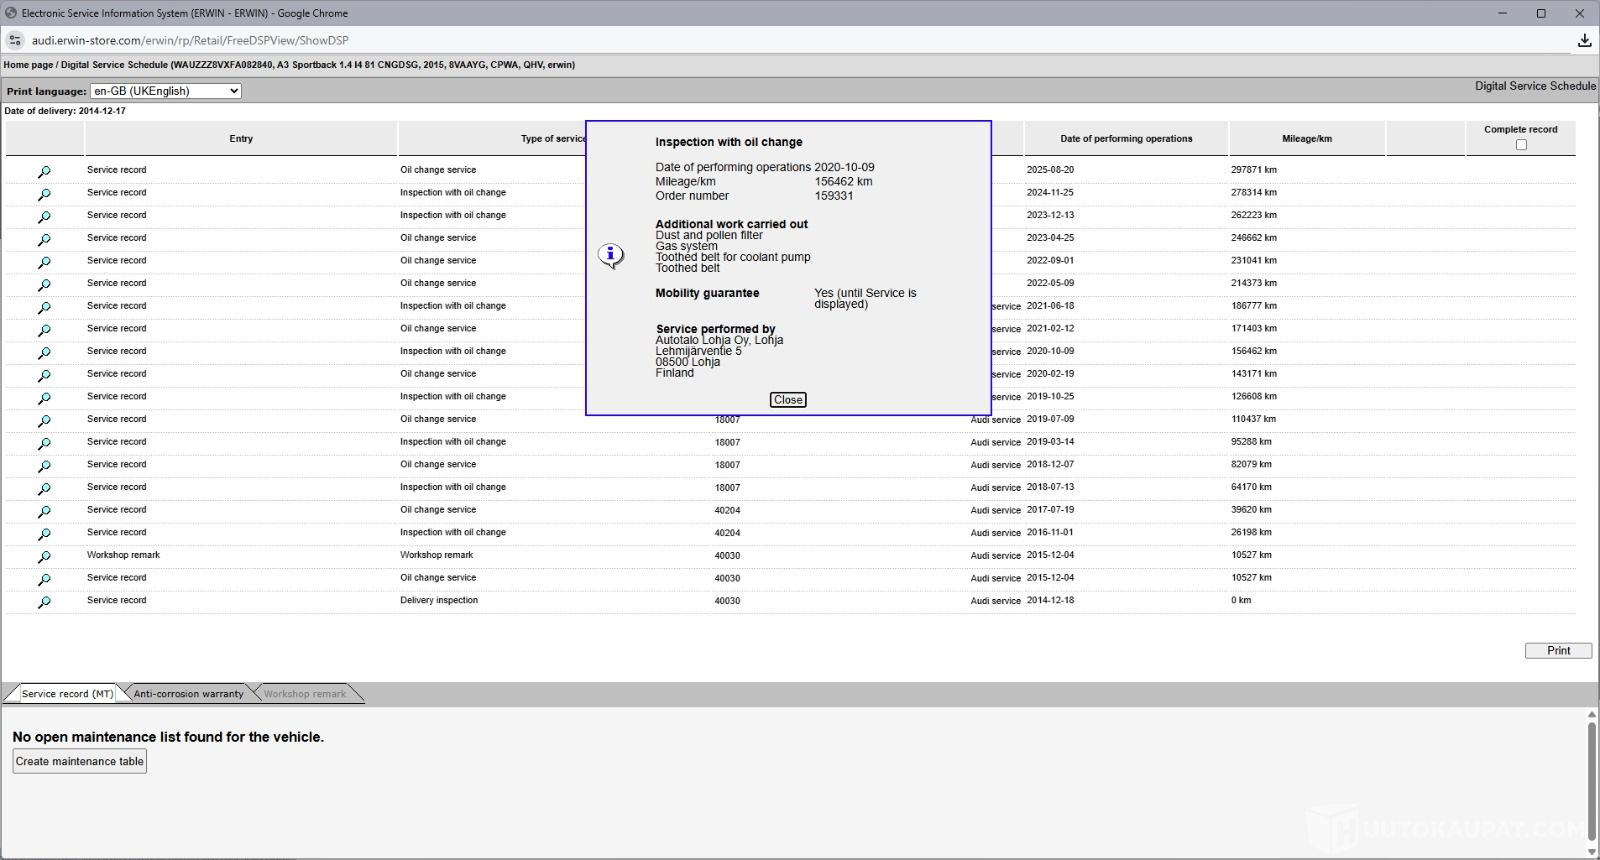The image size is (1600, 860).
Task: Open magnifier for 2017-07-19 oil change
Action: [x=44, y=511]
